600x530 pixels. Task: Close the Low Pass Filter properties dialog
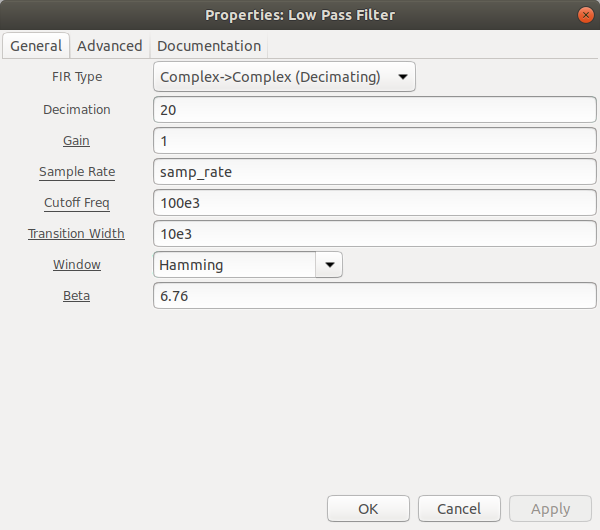(x=585, y=15)
